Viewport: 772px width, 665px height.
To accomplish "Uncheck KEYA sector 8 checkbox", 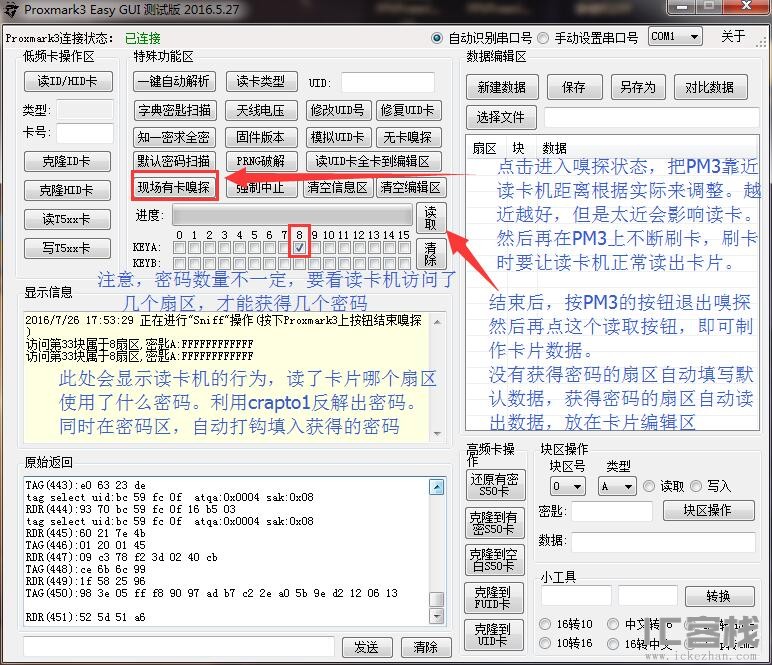I will coord(299,248).
